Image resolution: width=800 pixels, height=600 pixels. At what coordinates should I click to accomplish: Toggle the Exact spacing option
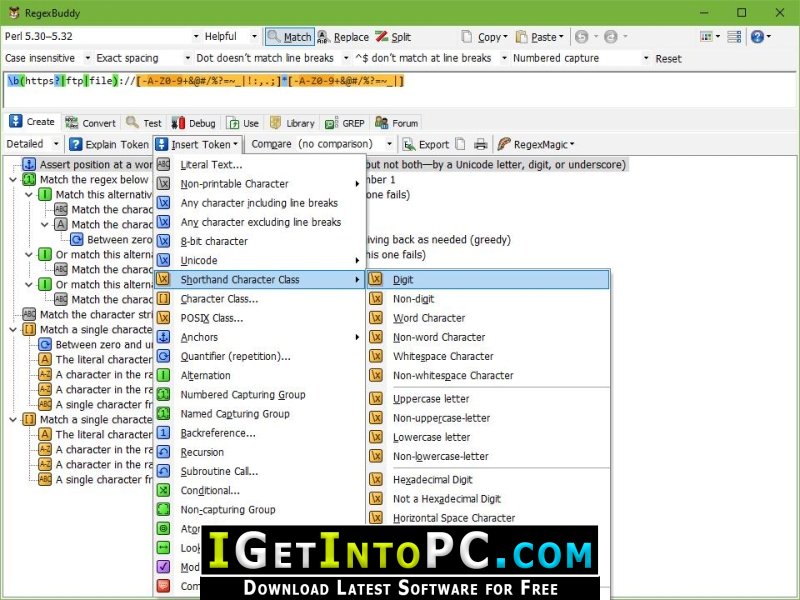click(x=143, y=58)
